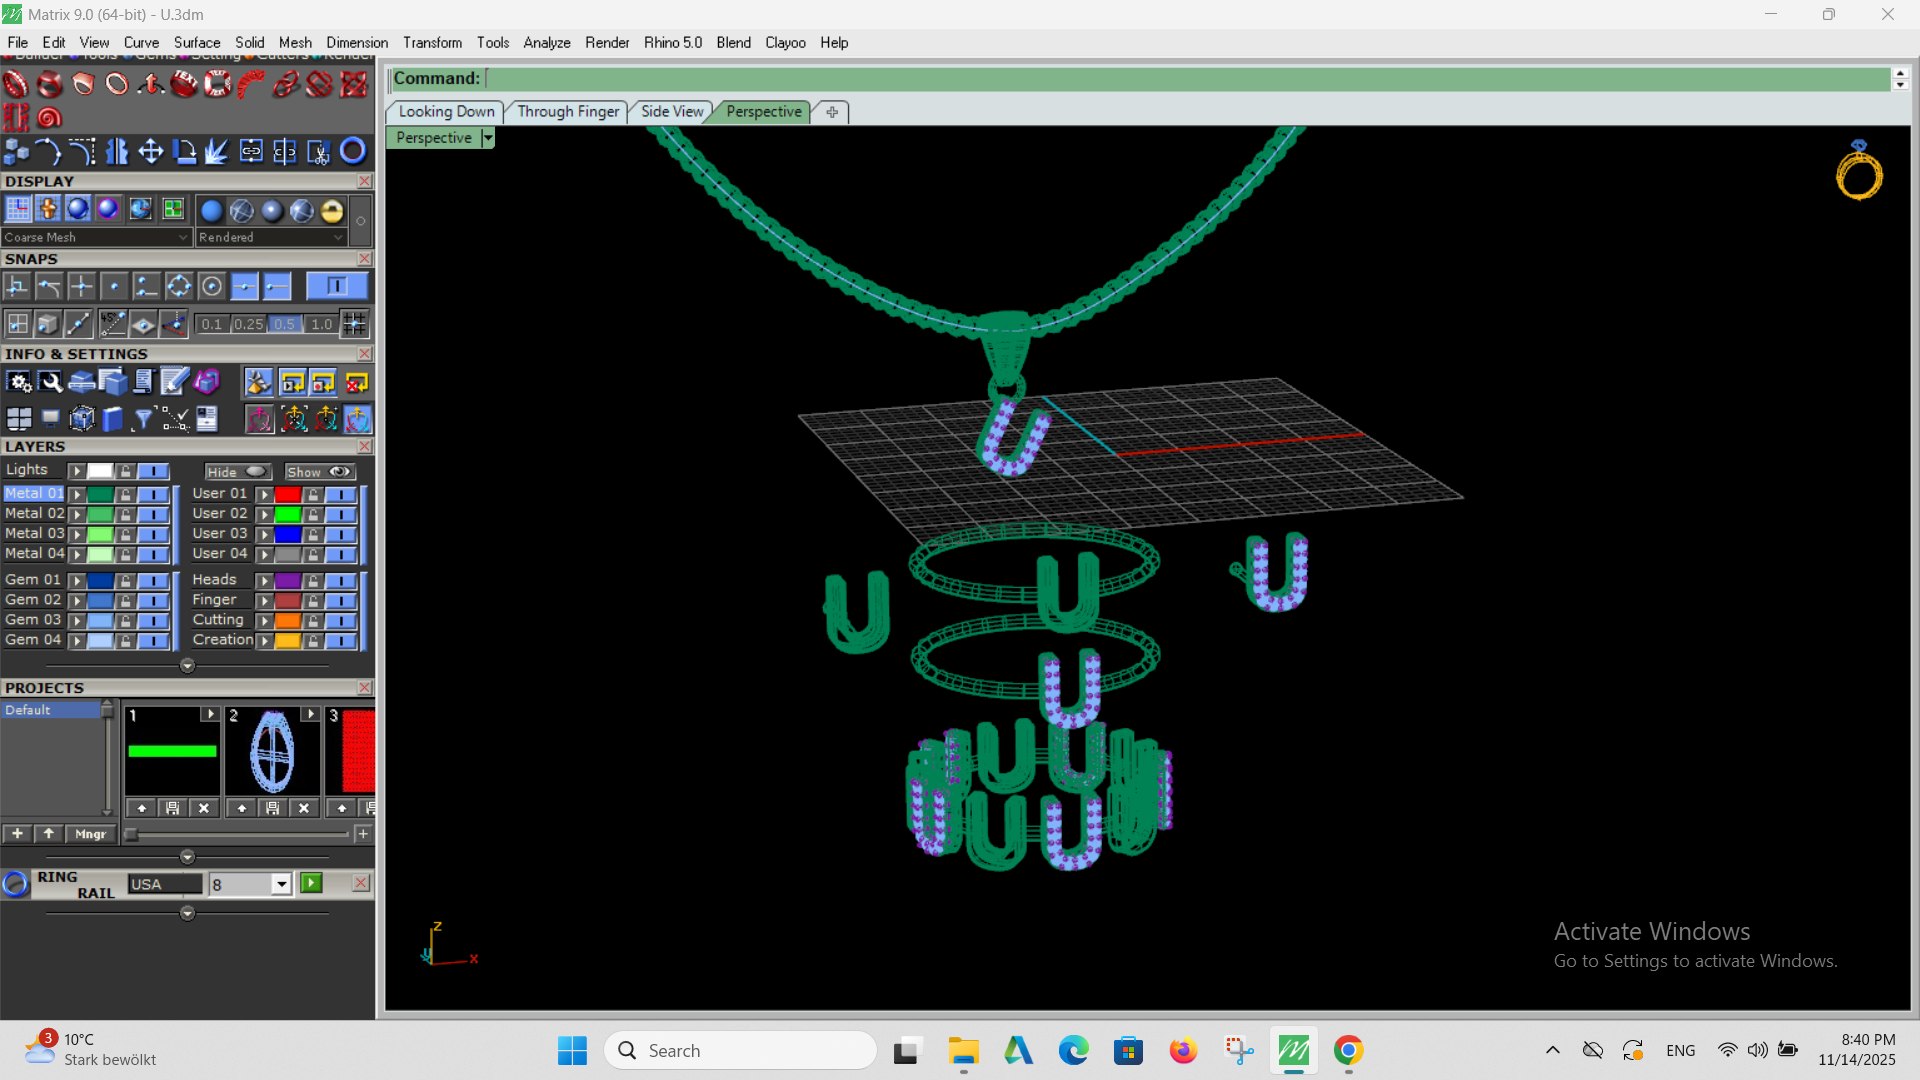Viewport: 1920px width, 1080px height.
Task: Click the 45 degree angle snap icon
Action: click(x=112, y=323)
